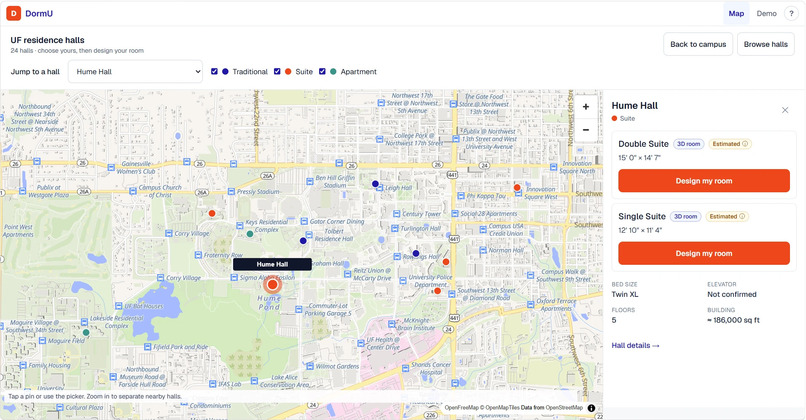
Task: Select the teal pin at Lakeside Residential Complex
Action: pos(86,333)
